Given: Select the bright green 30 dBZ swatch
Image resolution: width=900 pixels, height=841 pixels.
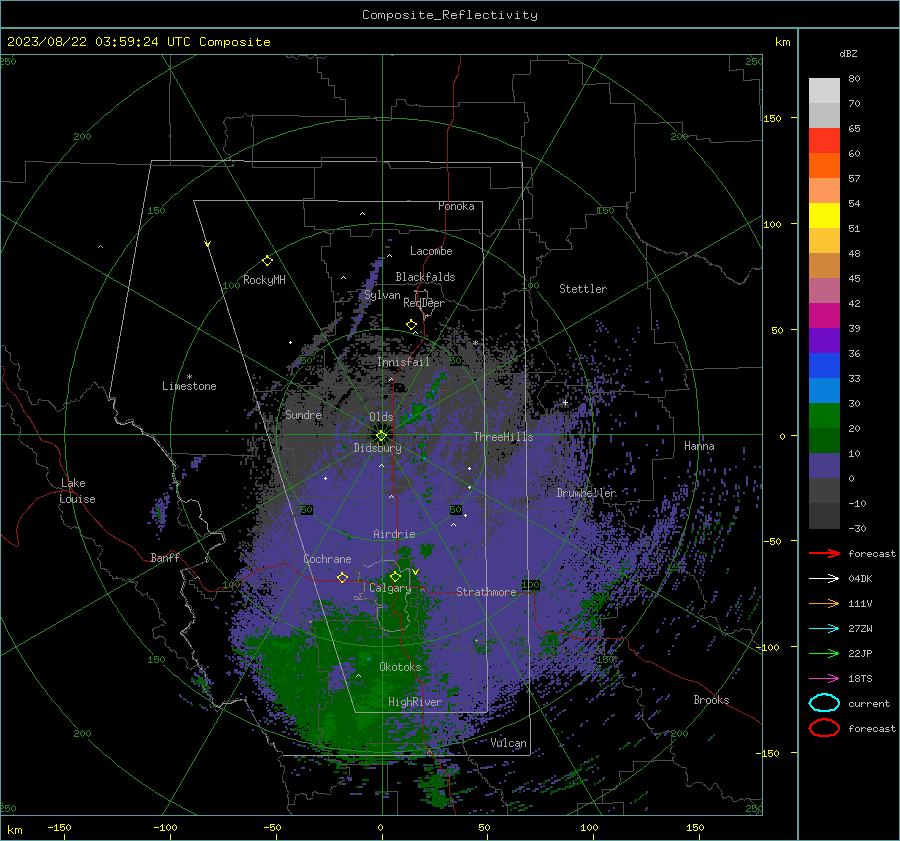Looking at the screenshot, I should 824,415.
